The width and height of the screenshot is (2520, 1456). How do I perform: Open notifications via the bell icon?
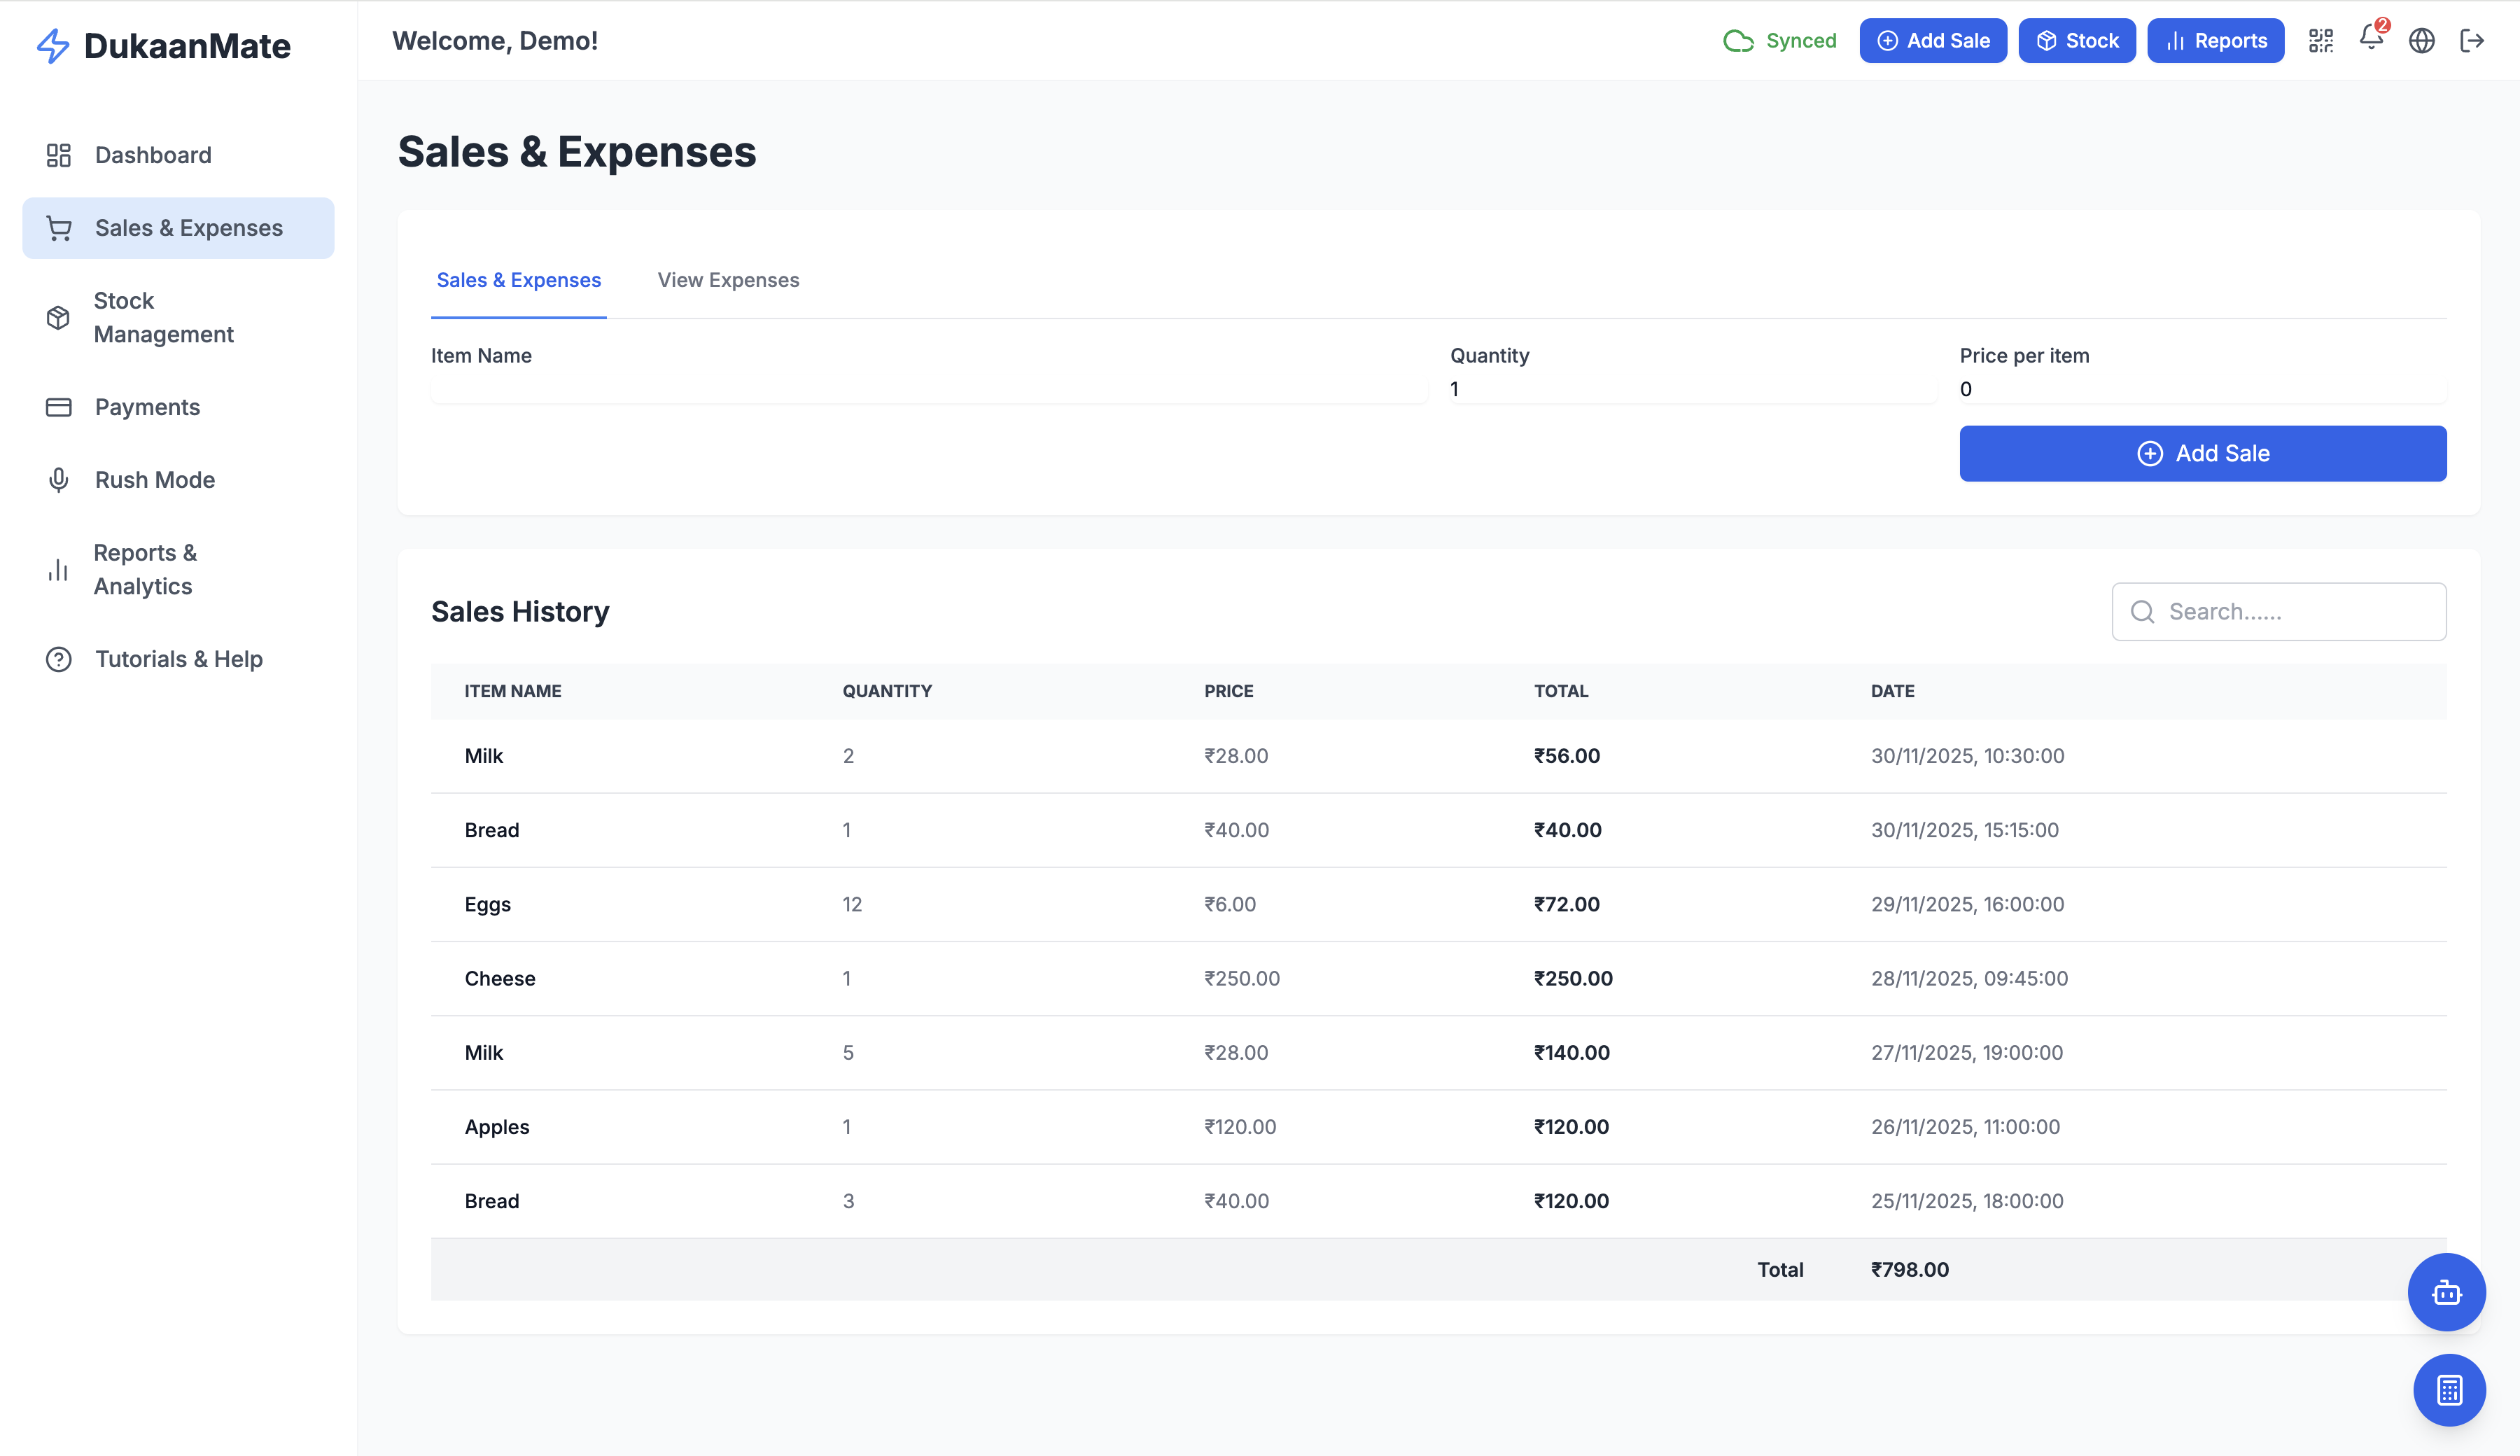(x=2371, y=40)
